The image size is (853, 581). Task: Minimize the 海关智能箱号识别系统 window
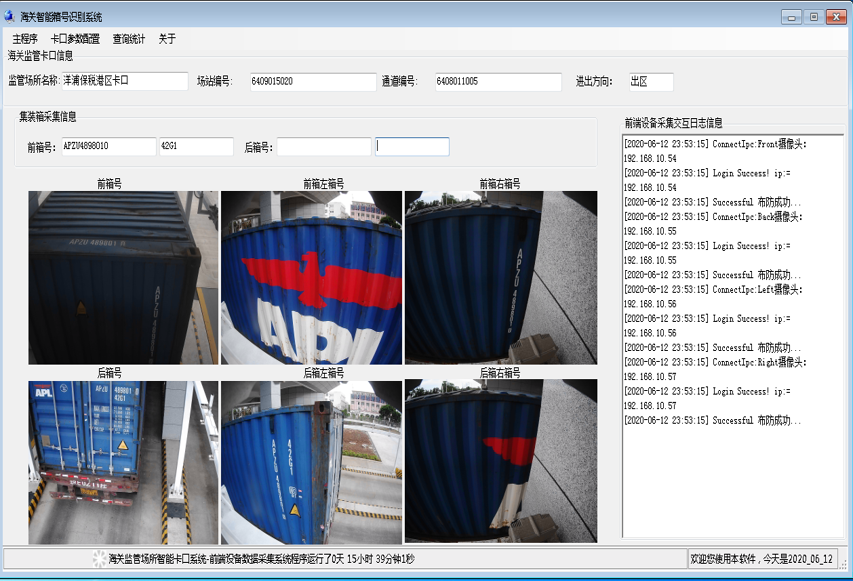pos(792,17)
